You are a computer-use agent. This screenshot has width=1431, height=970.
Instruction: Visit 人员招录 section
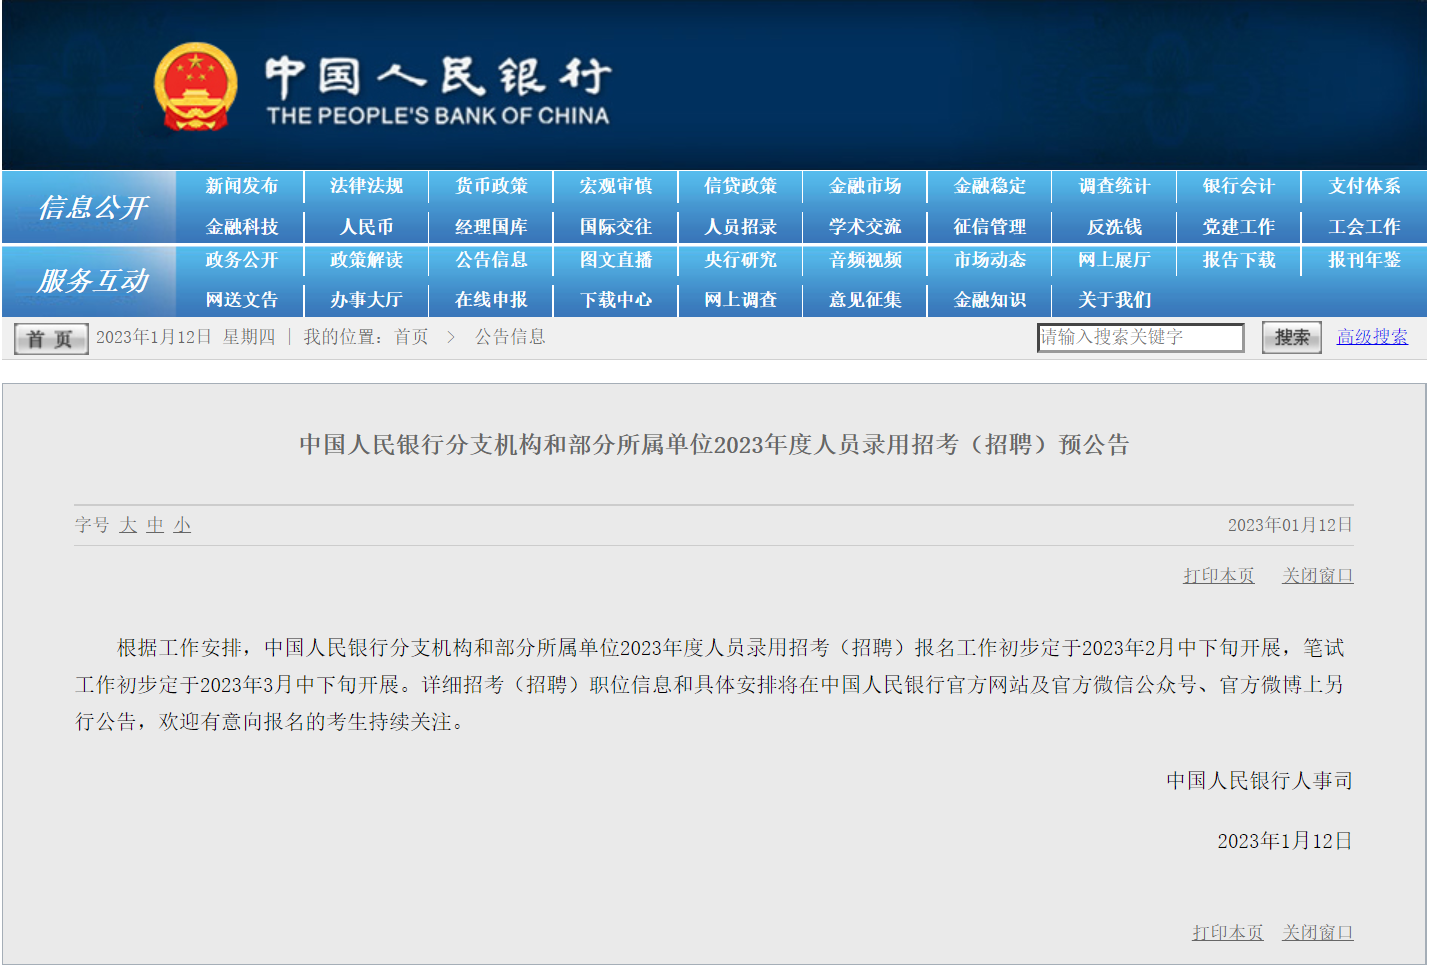click(740, 227)
